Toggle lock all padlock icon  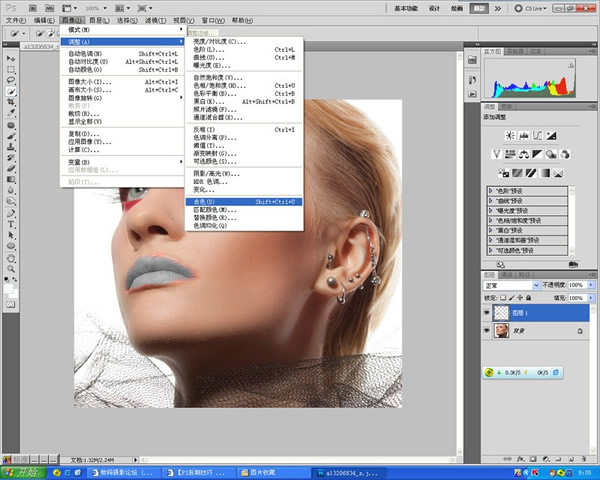(x=528, y=297)
